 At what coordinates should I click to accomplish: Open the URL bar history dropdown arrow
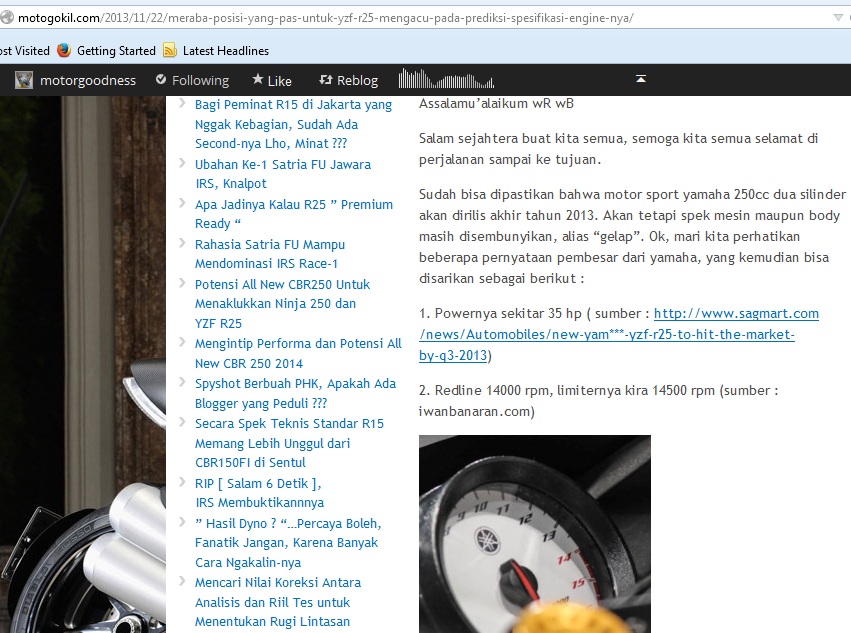[x=838, y=18]
